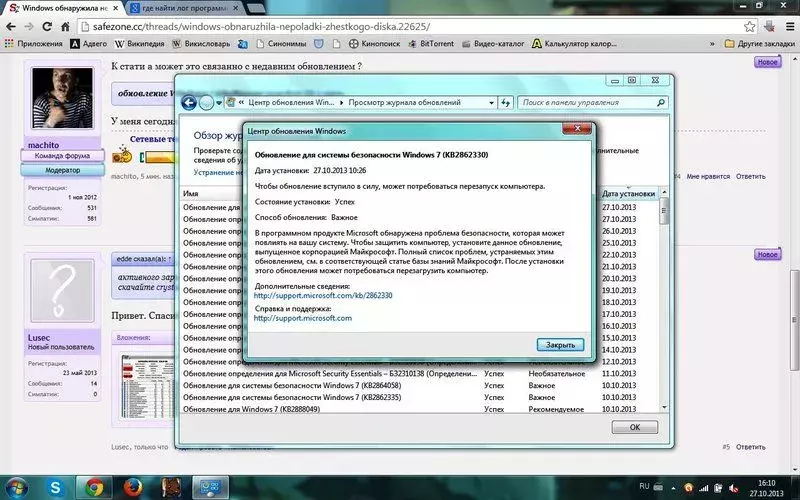The height and width of the screenshot is (500, 800).
Task: Bookmark this page with the star icon
Action: pos(749,27)
